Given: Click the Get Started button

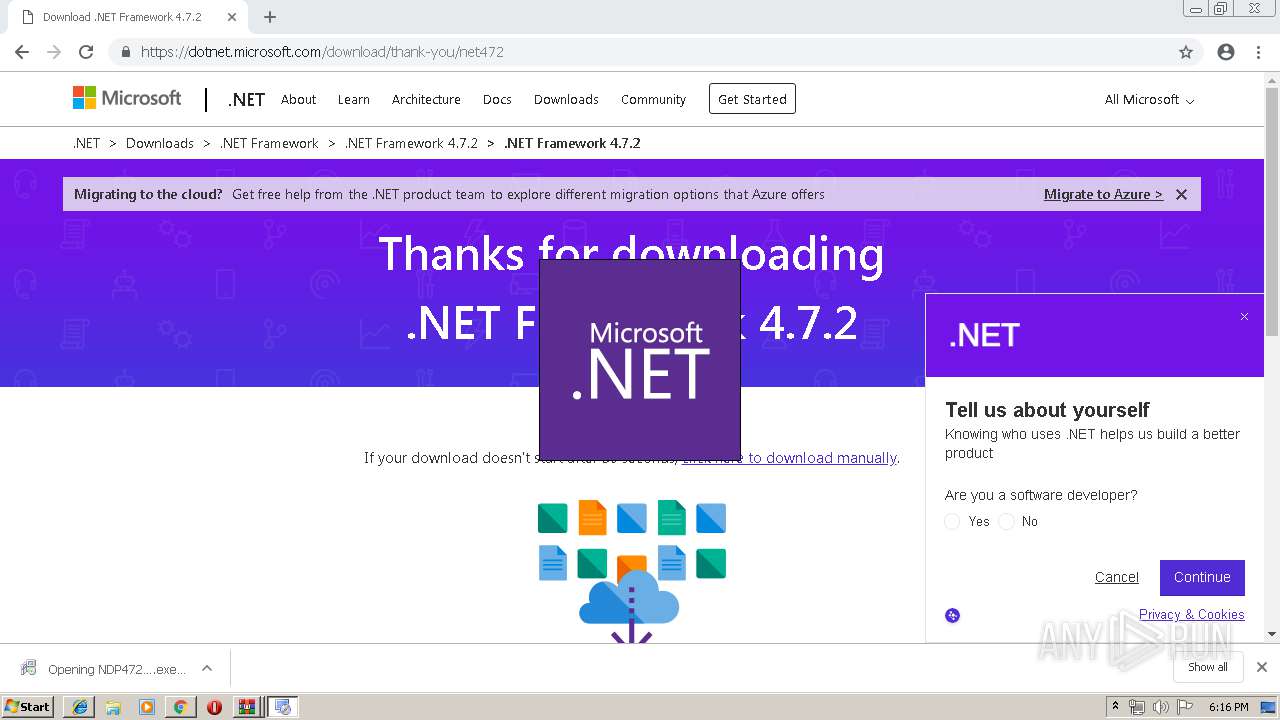Looking at the screenshot, I should click(x=752, y=99).
